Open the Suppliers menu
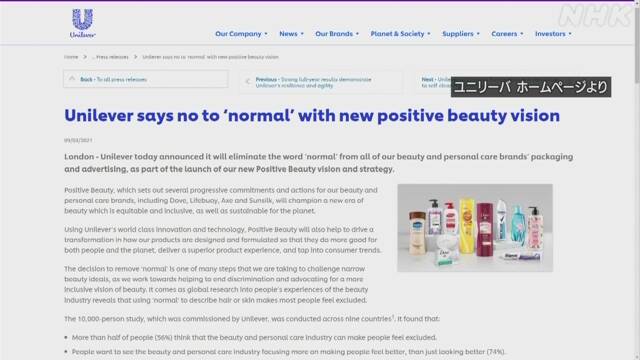The image size is (640, 360). [461, 34]
